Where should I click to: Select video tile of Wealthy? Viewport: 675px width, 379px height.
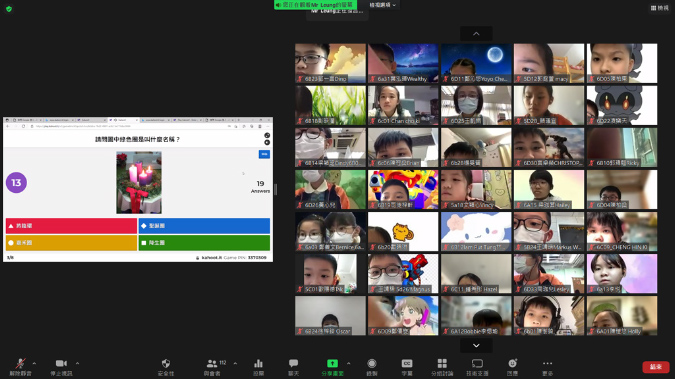click(x=403, y=63)
